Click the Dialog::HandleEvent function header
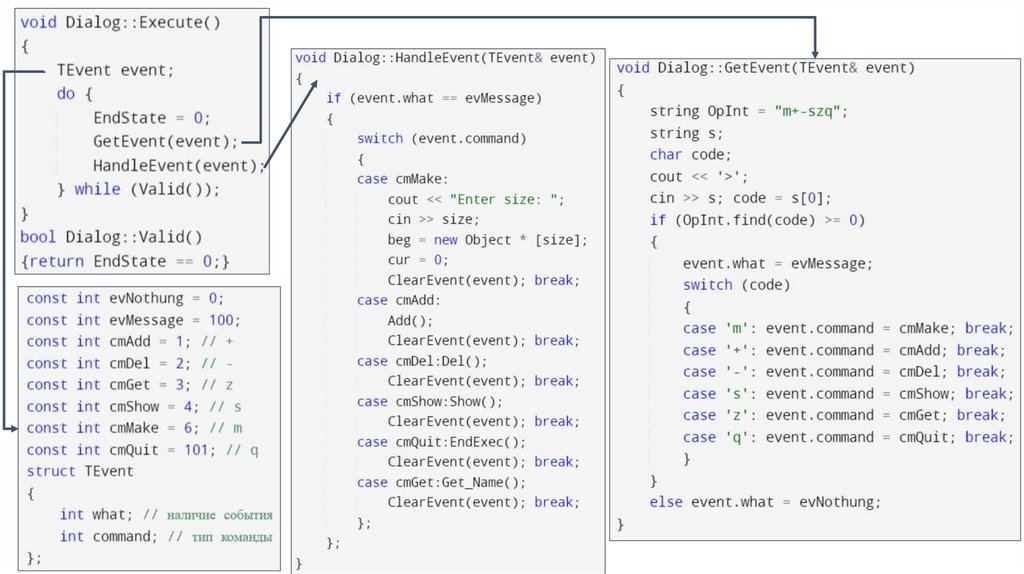Image resolution: width=1024 pixels, height=574 pixels. point(445,58)
